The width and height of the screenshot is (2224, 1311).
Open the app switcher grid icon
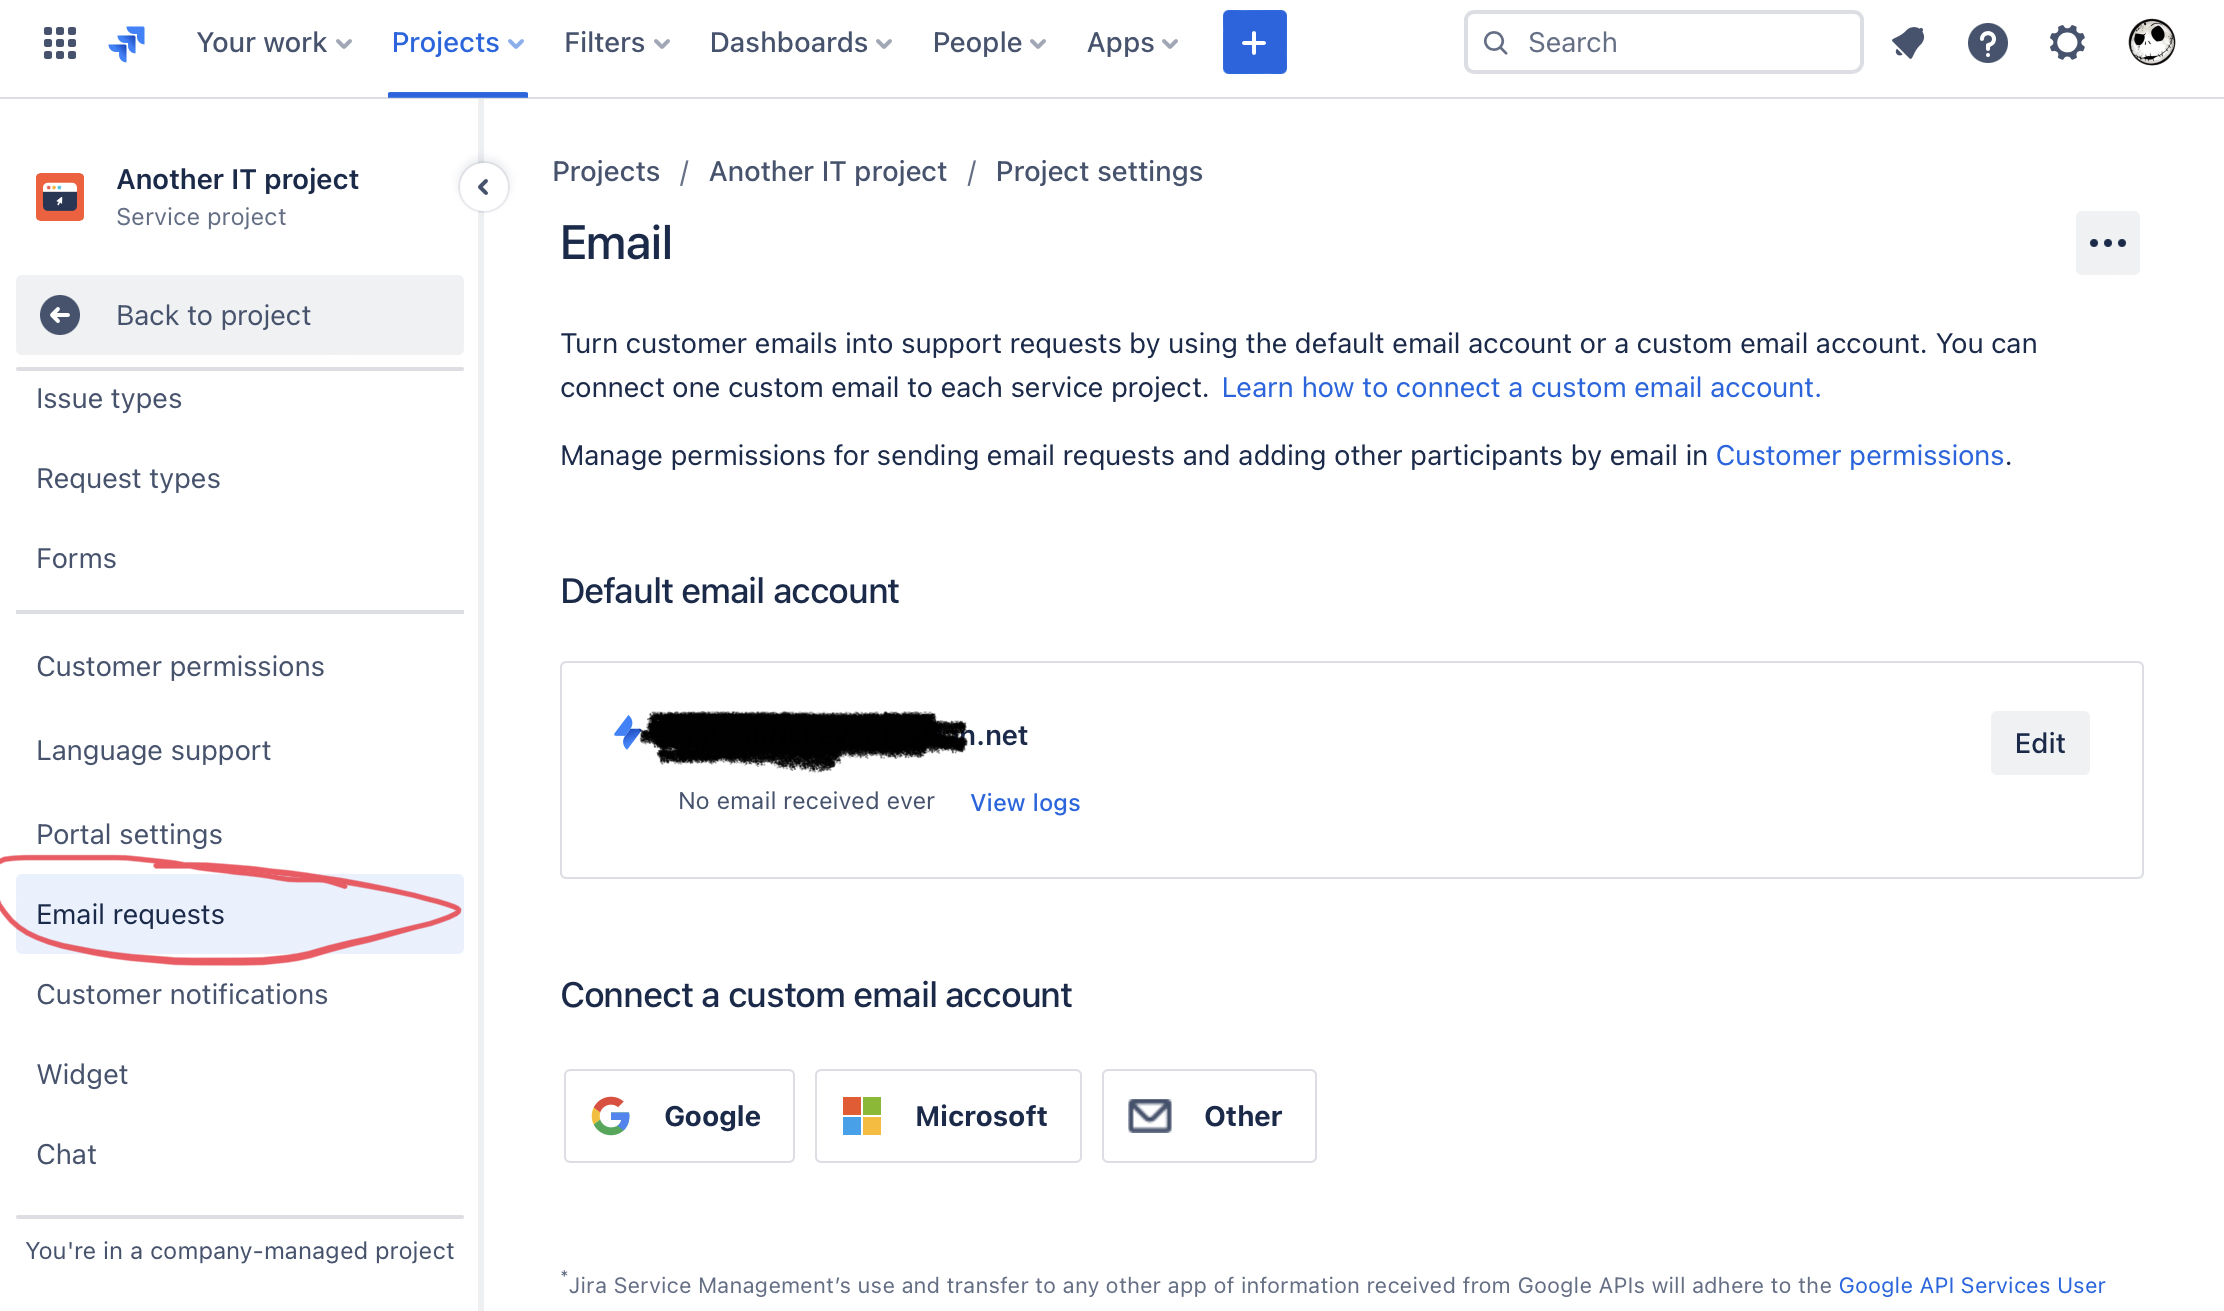[x=58, y=42]
